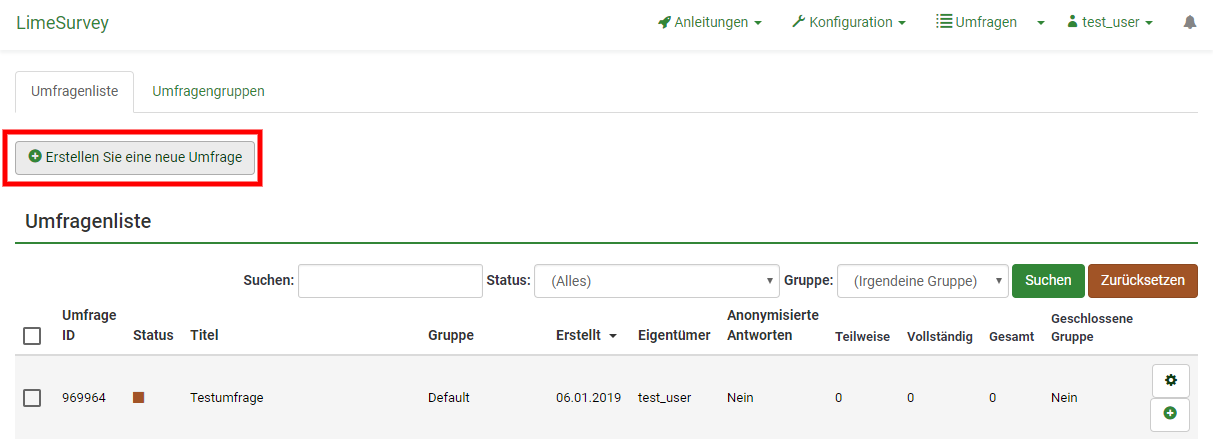The width and height of the screenshot is (1213, 439).
Task: Click into the Suchen text field
Action: (x=390, y=281)
